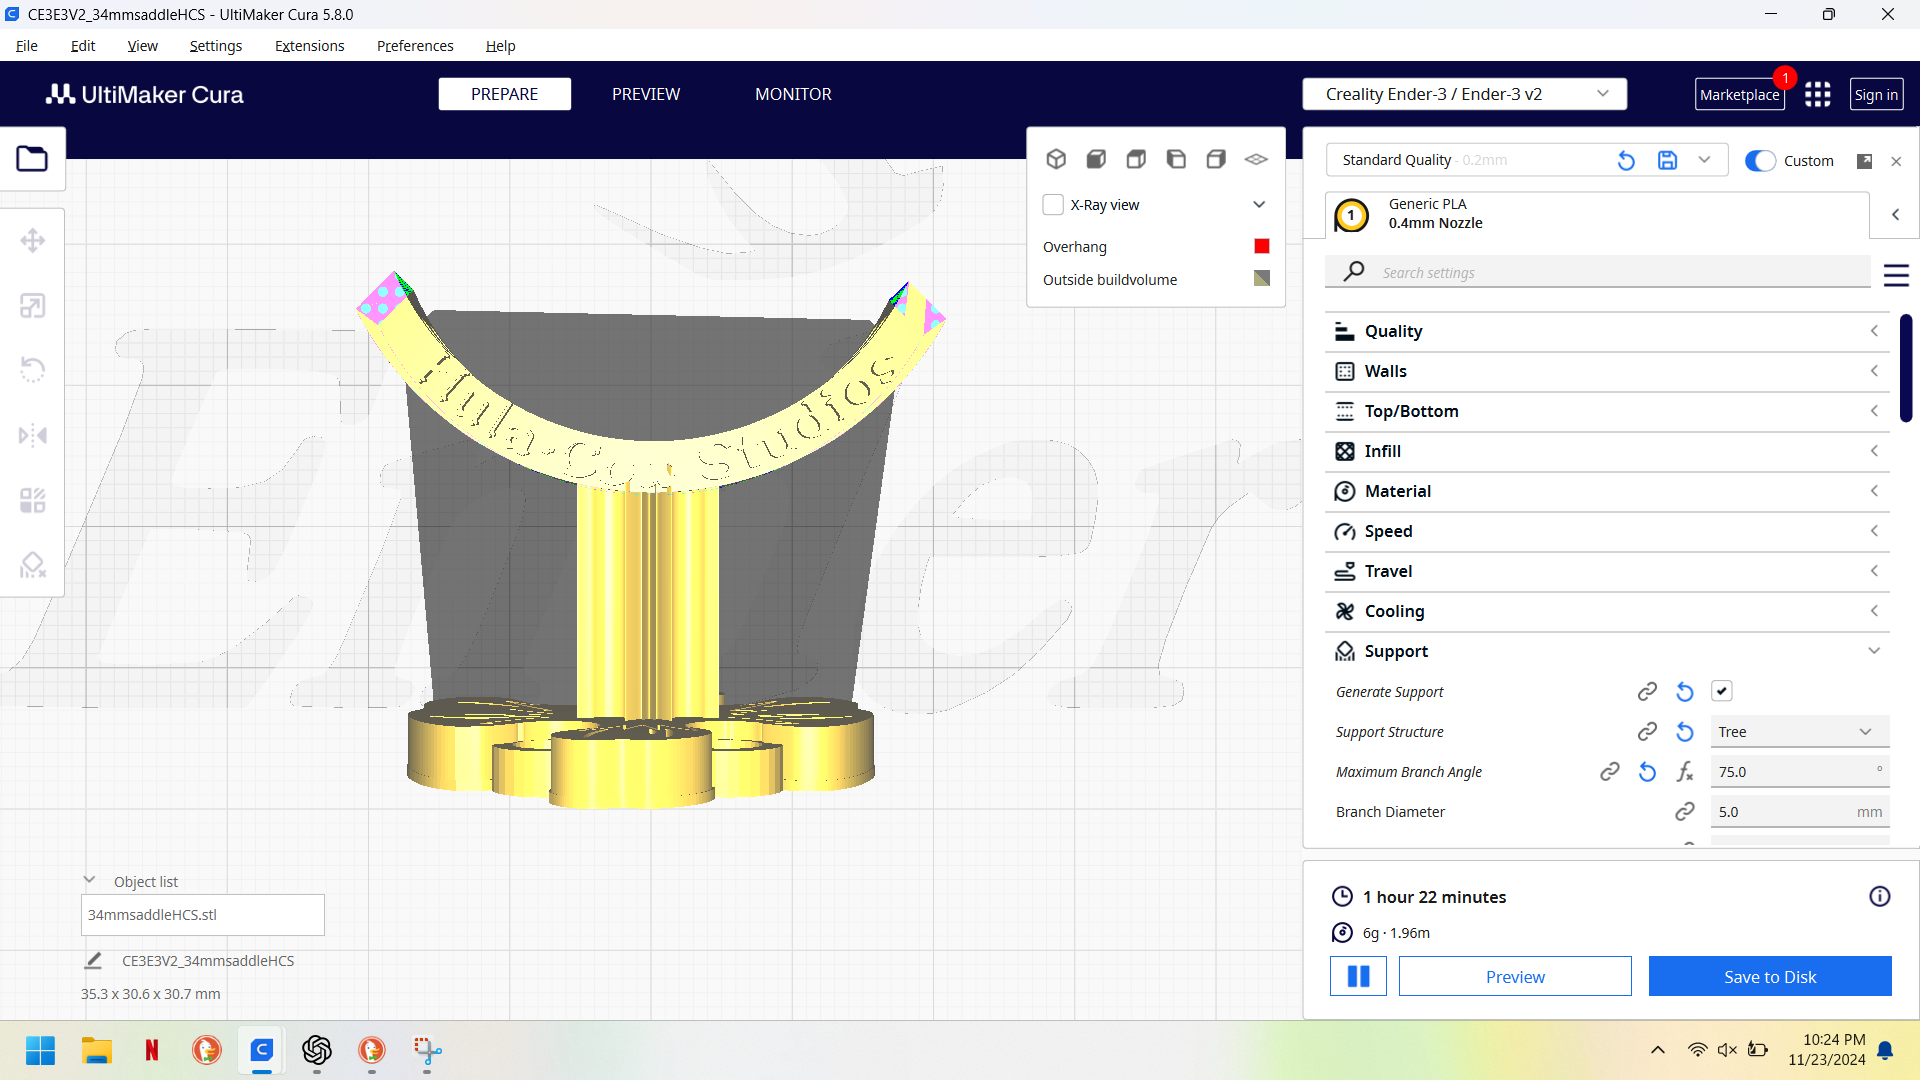The width and height of the screenshot is (1920, 1080).
Task: Switch to front view camera icon
Action: coord(1096,159)
